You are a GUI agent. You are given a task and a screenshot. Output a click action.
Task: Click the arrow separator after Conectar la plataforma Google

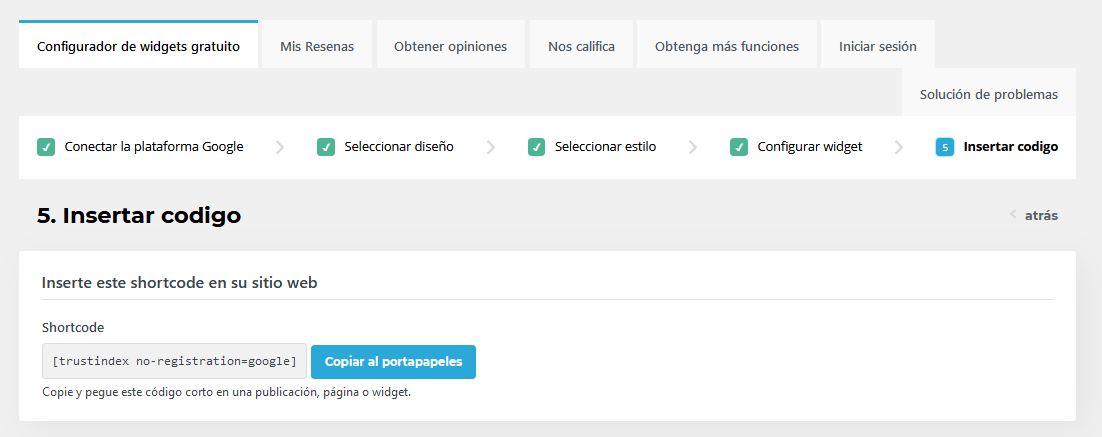280,147
